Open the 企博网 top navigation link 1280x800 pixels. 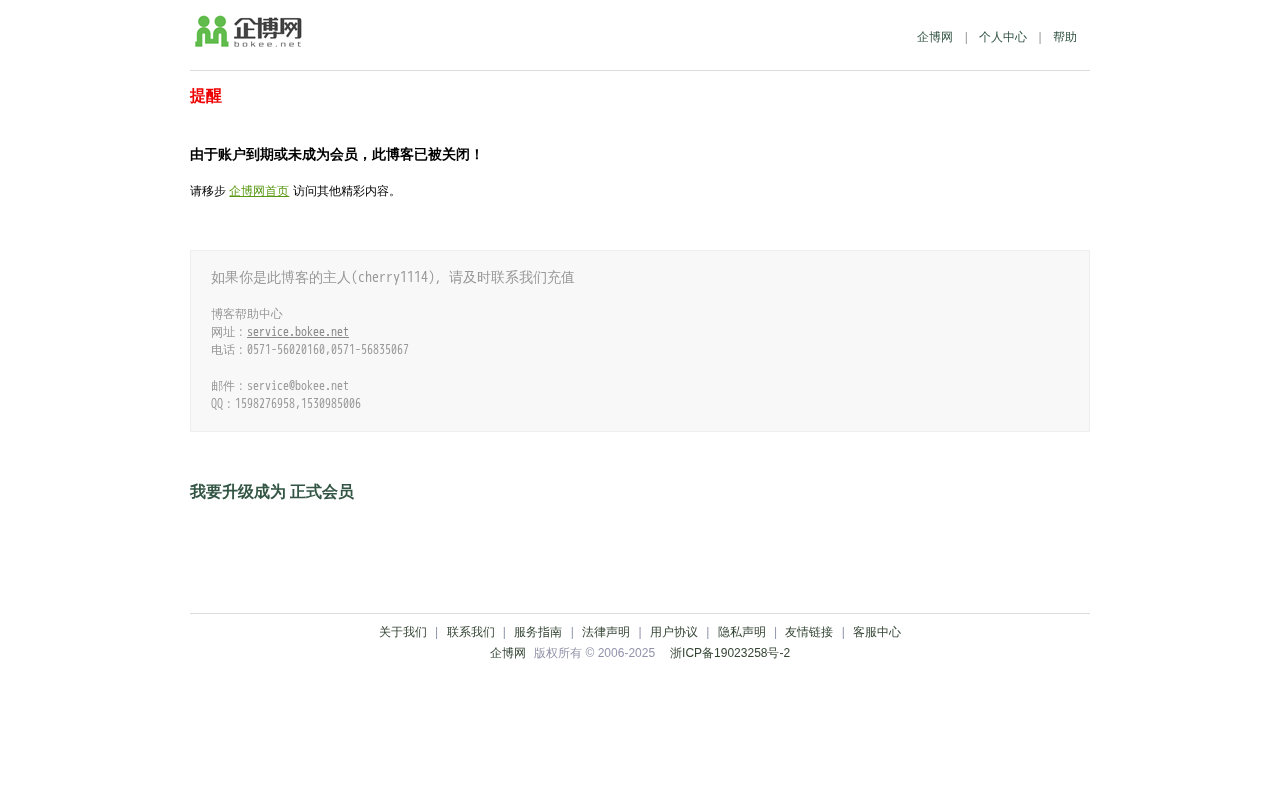pyautogui.click(x=935, y=37)
